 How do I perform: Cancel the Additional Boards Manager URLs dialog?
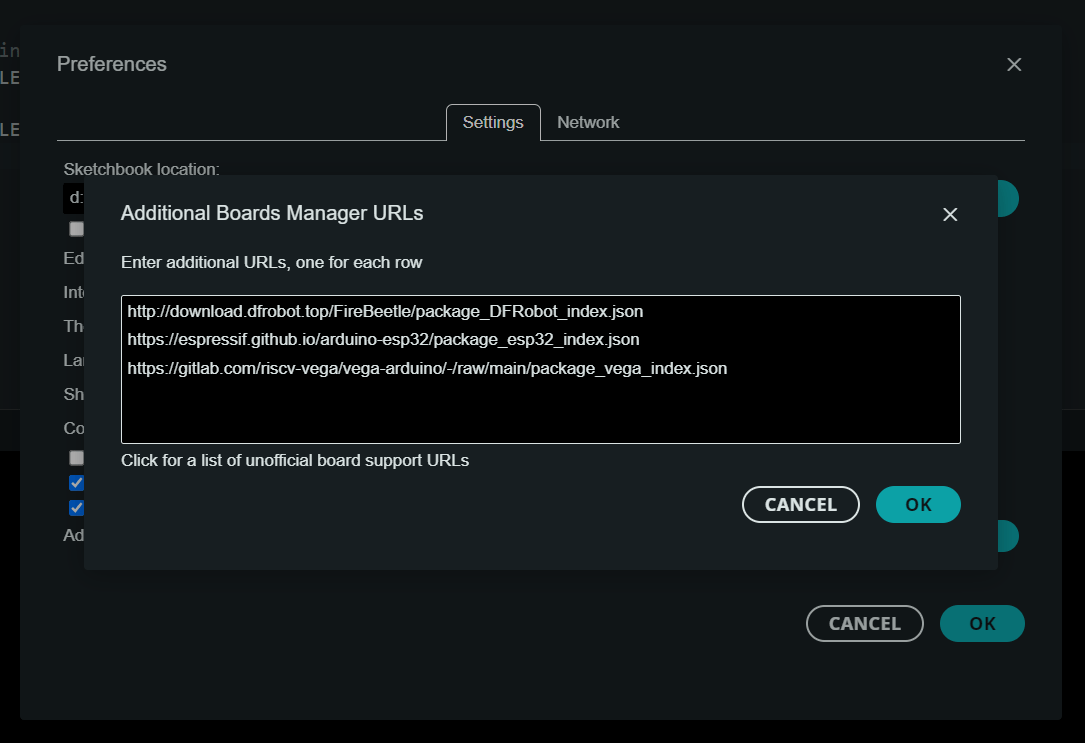point(801,504)
